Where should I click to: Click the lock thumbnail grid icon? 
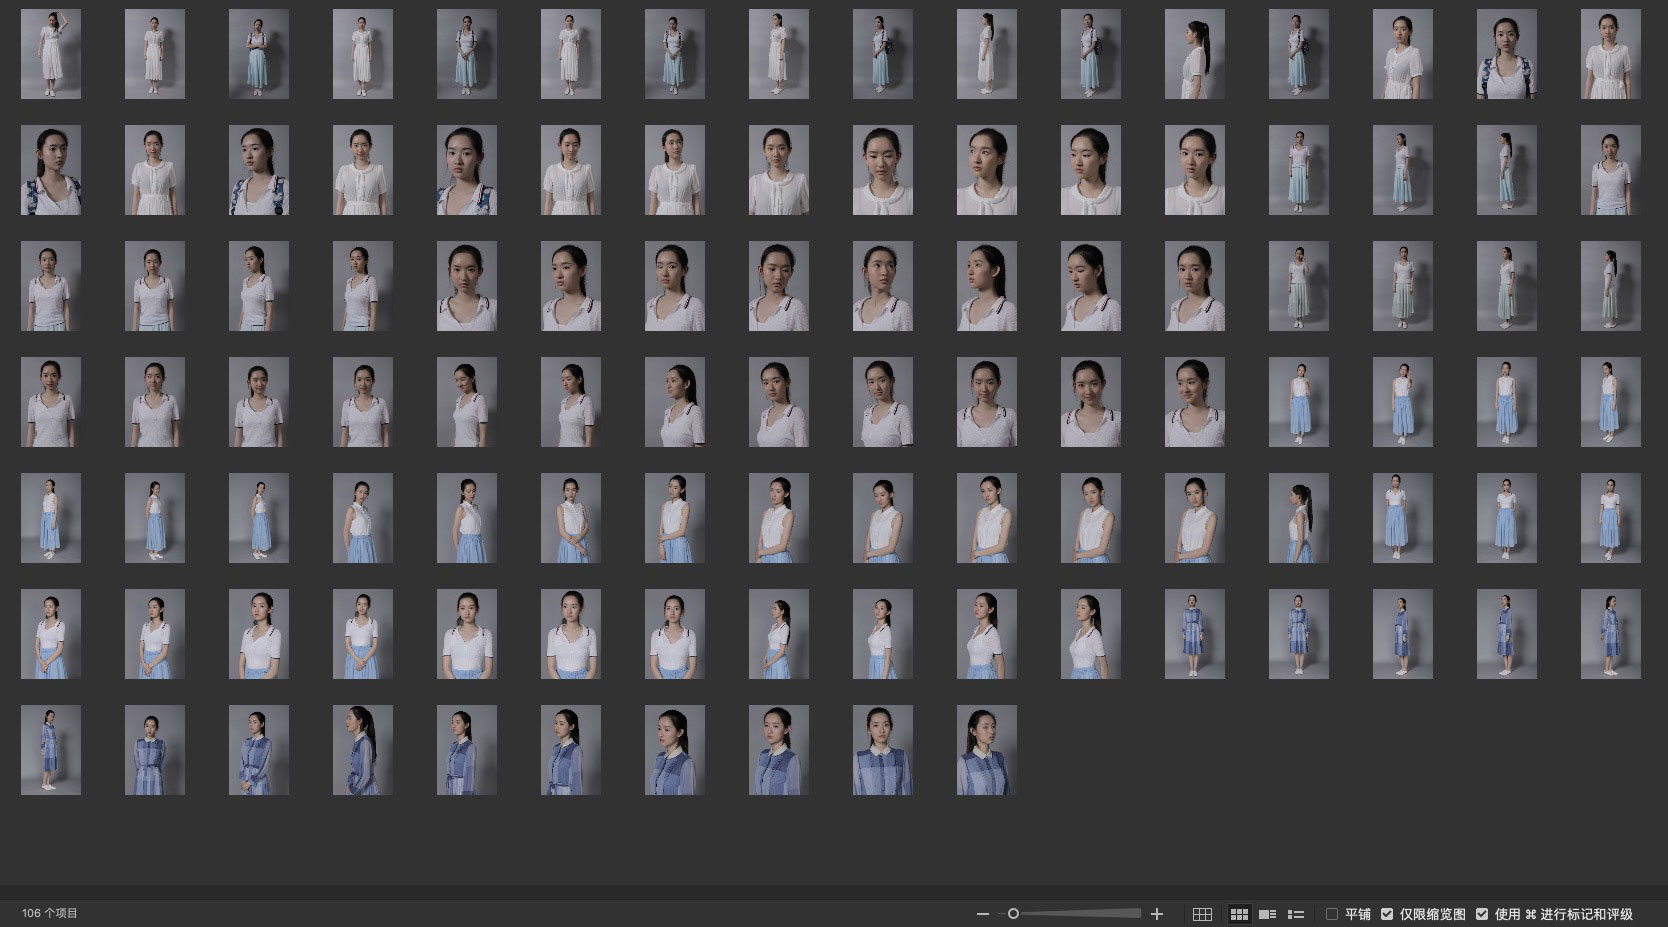(x=1202, y=914)
